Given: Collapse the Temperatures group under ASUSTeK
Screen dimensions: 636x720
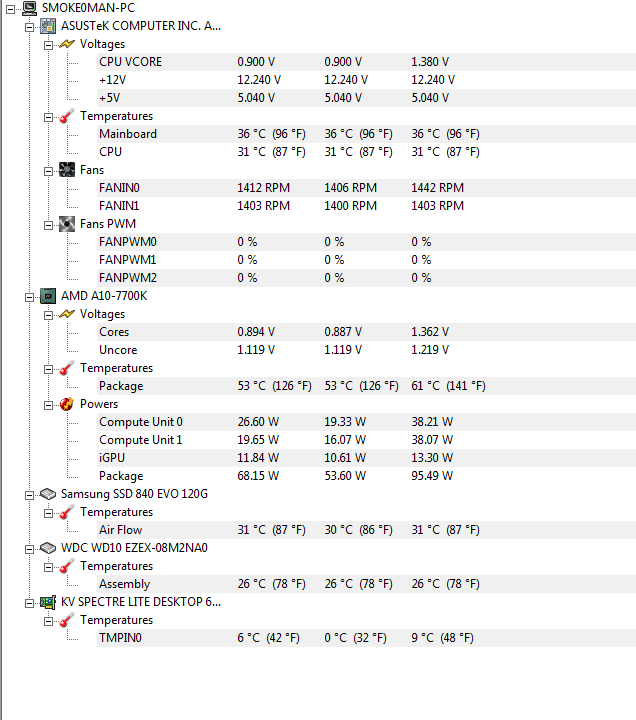Looking at the screenshot, I should coord(48,117).
